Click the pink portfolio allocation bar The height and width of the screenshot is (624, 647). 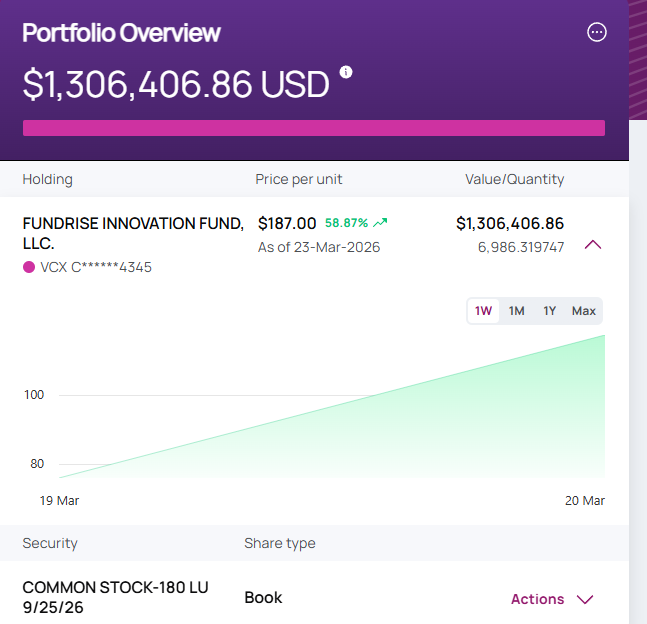[314, 128]
